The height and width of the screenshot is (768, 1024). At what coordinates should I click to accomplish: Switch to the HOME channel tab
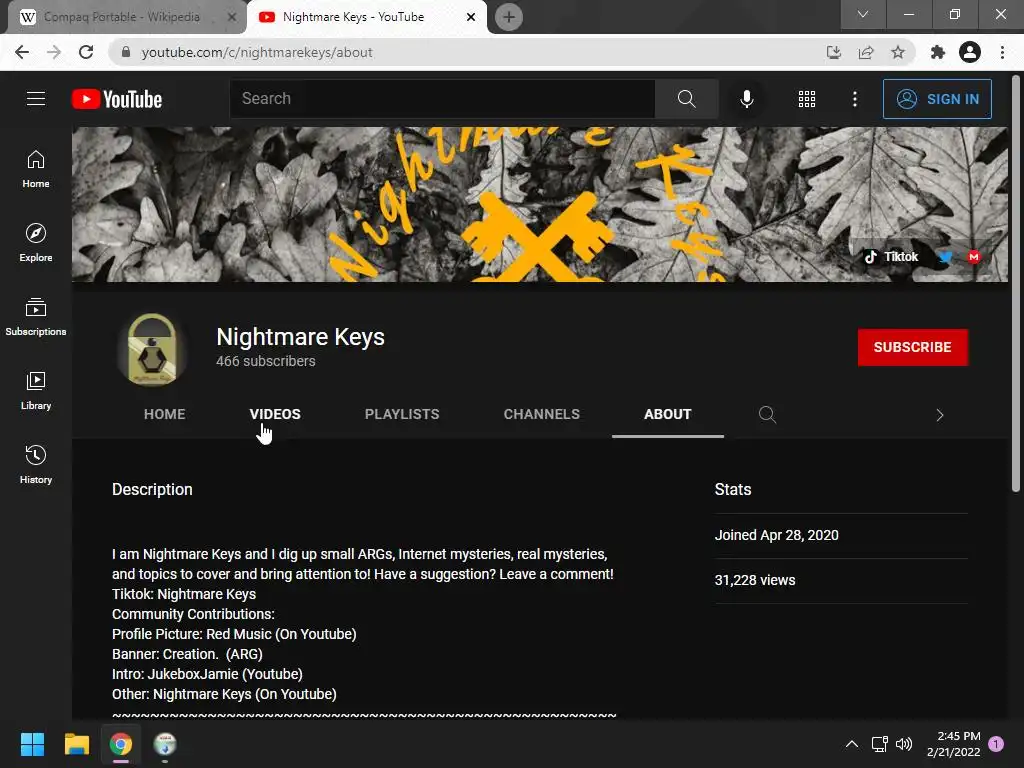165,414
